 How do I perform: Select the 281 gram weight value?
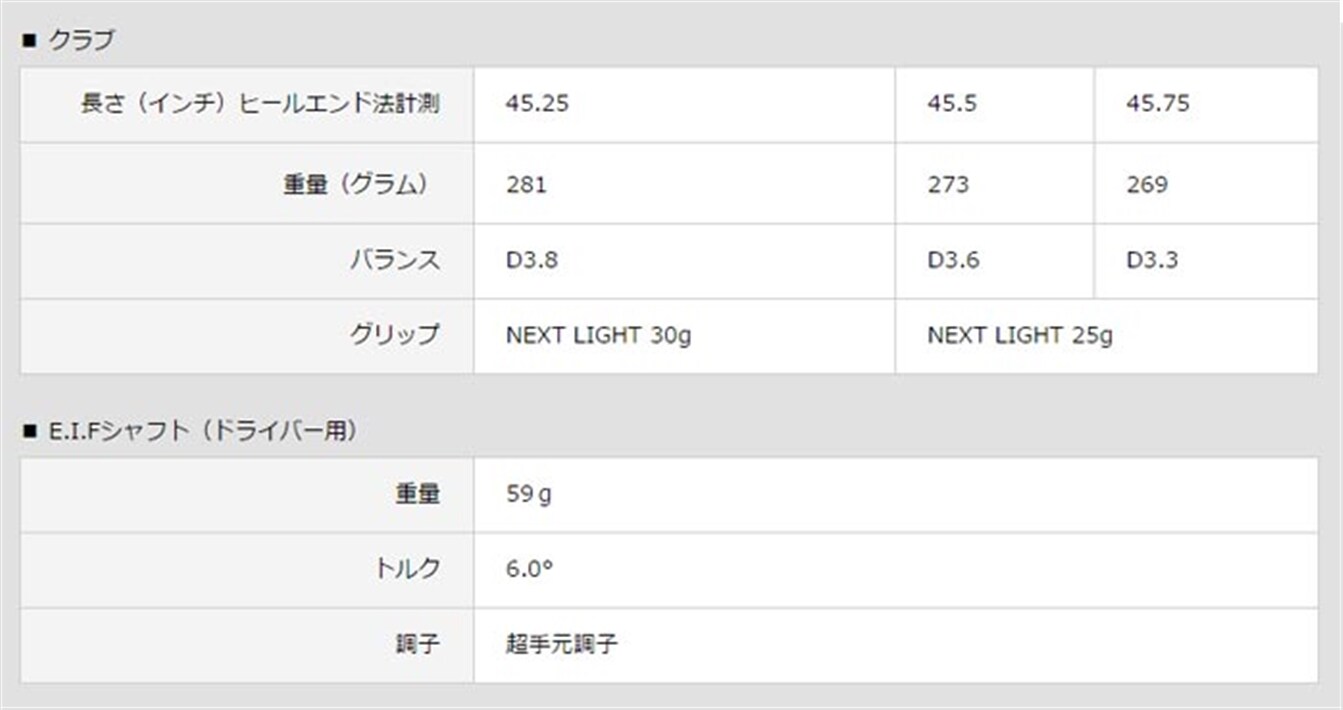[x=526, y=185]
